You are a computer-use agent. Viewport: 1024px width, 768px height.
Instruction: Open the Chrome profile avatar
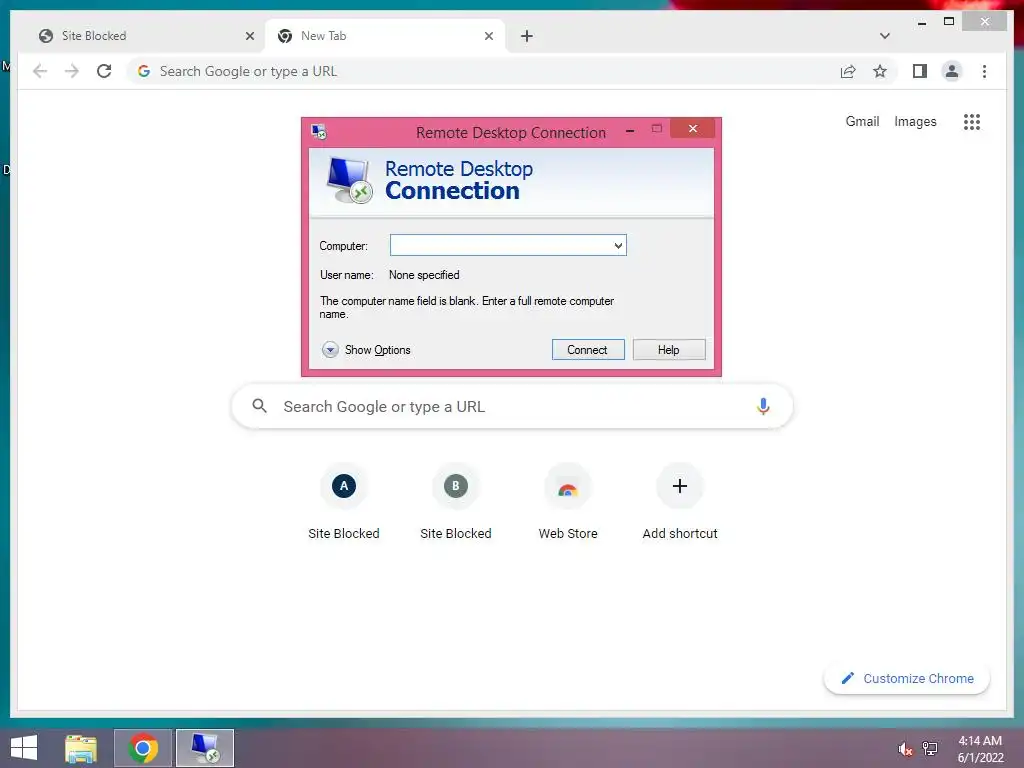click(952, 71)
